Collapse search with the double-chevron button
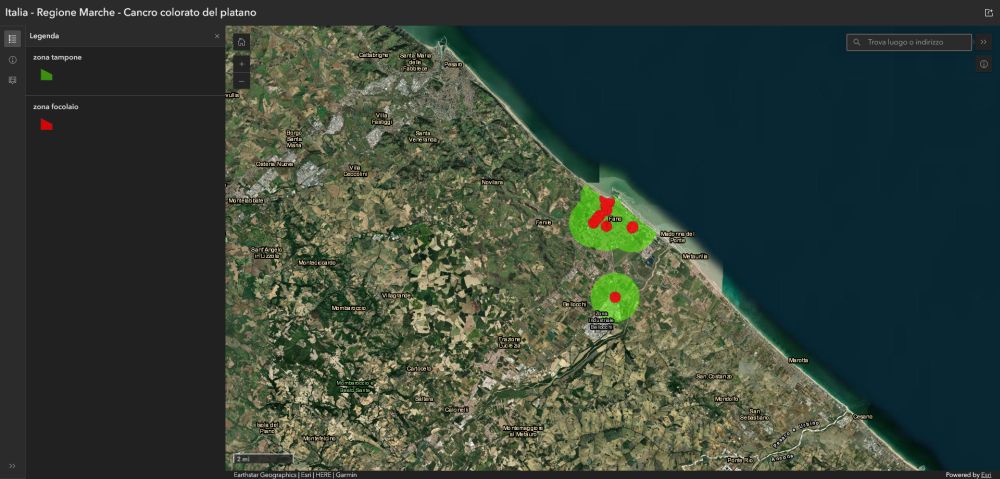The image size is (1000, 479). 983,42
